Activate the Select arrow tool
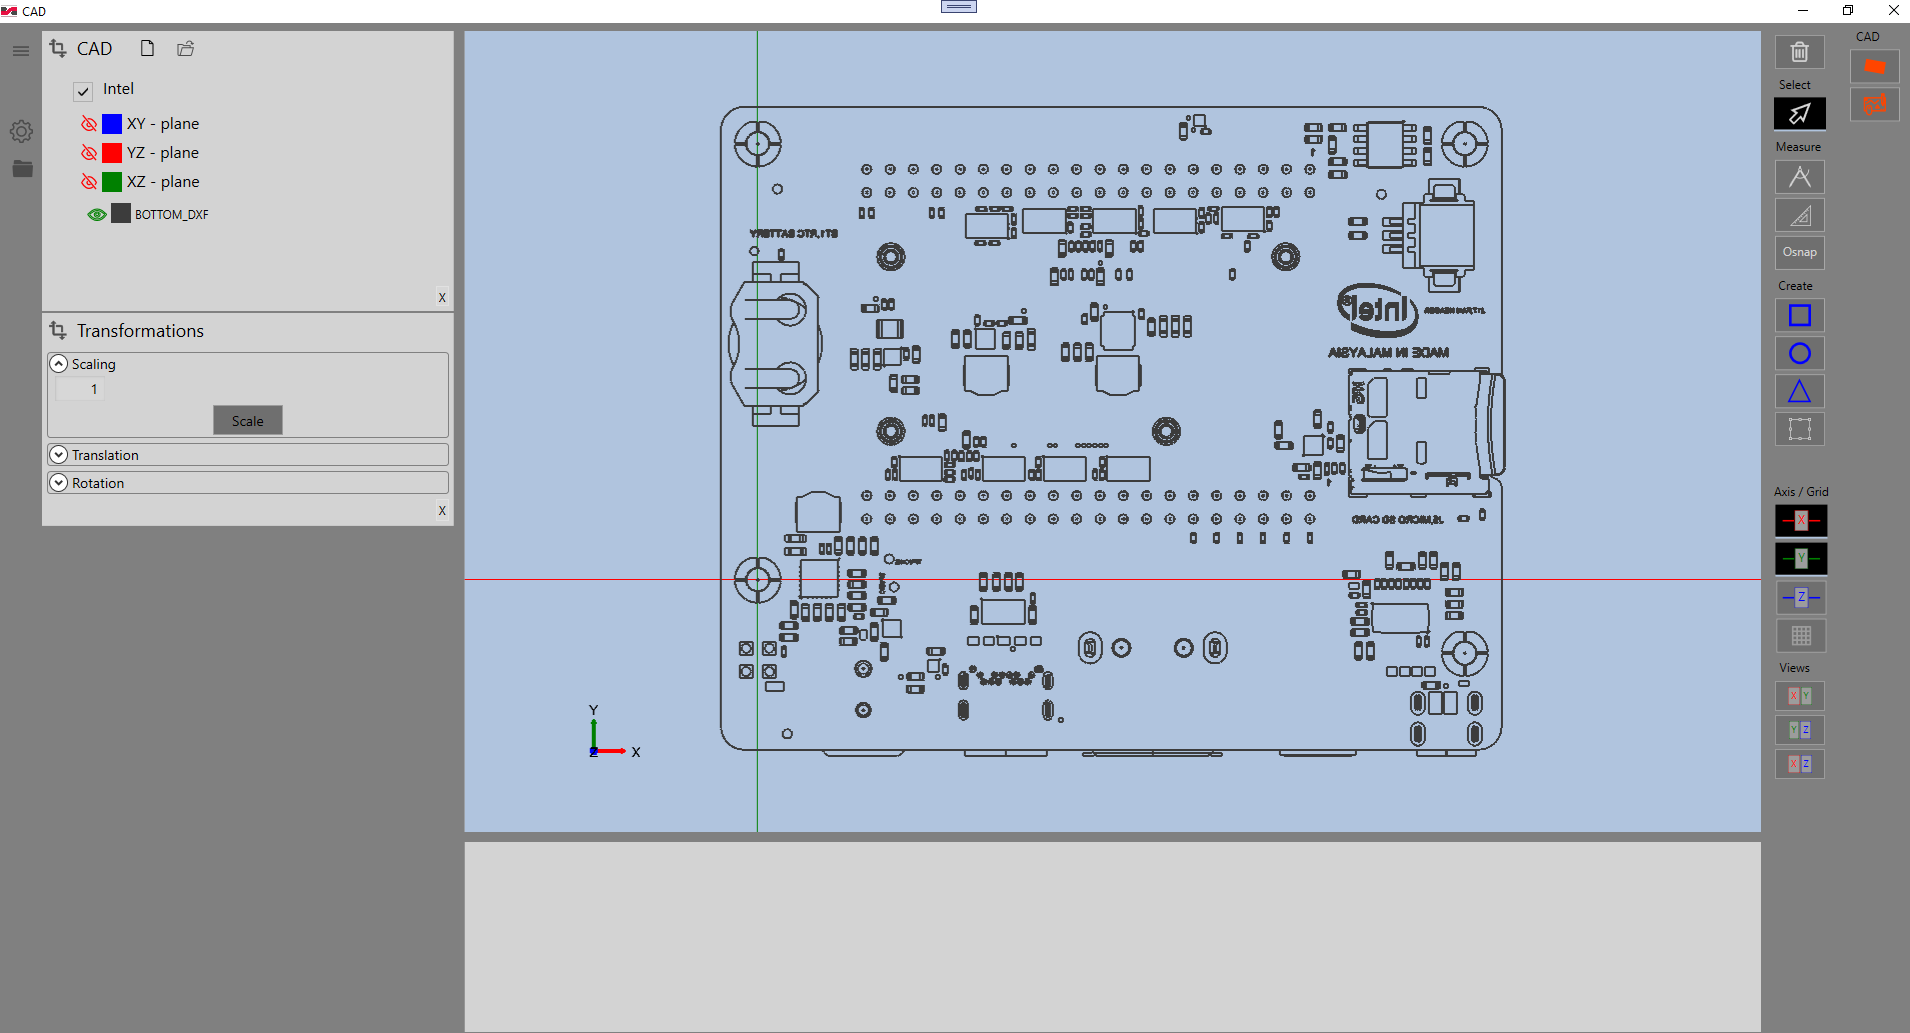Image resolution: width=1910 pixels, height=1033 pixels. 1799,113
